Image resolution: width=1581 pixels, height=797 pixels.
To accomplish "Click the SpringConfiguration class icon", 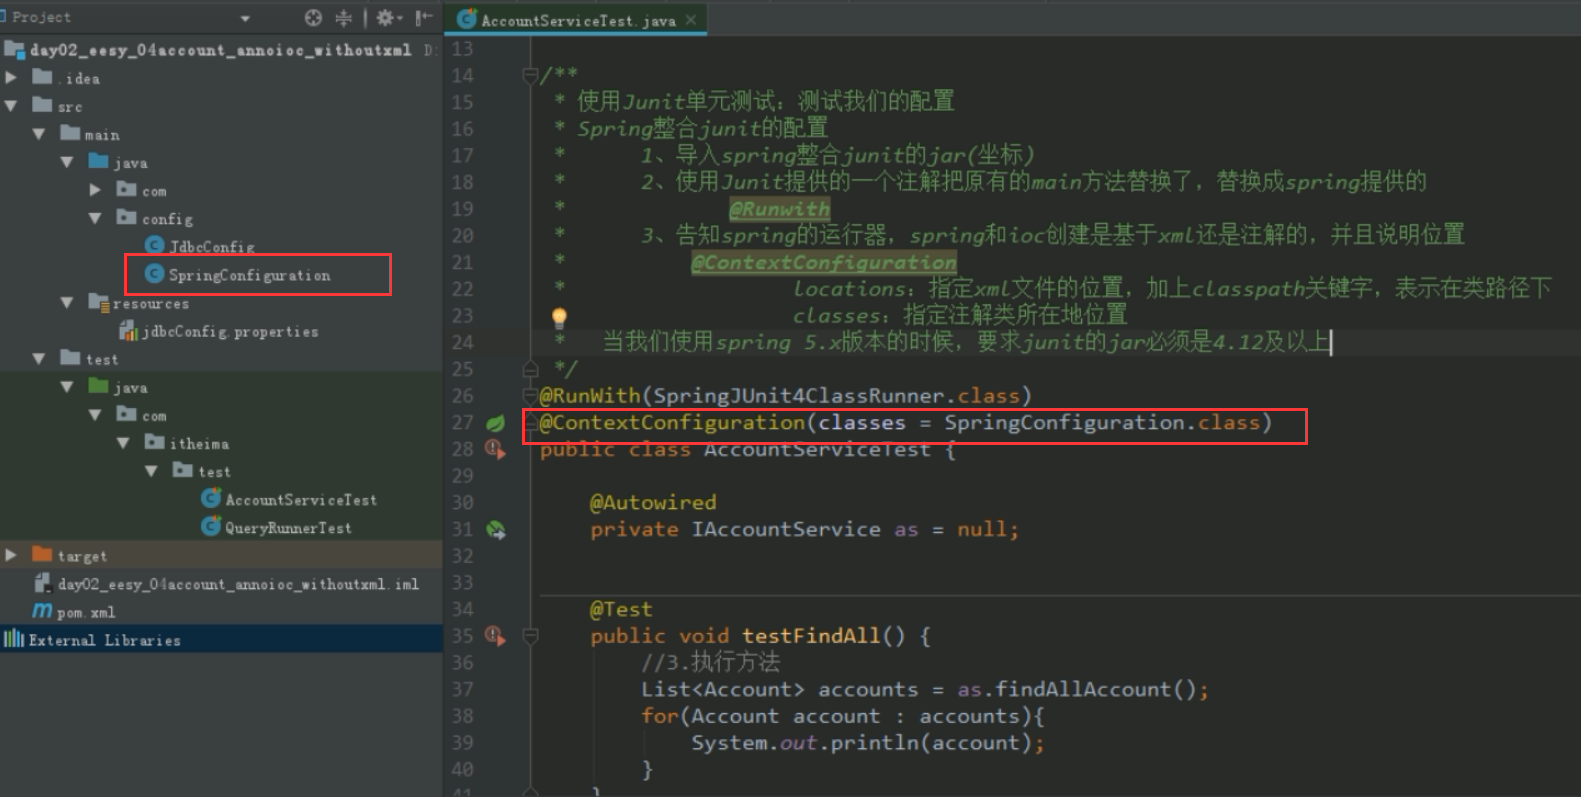I will [x=154, y=274].
